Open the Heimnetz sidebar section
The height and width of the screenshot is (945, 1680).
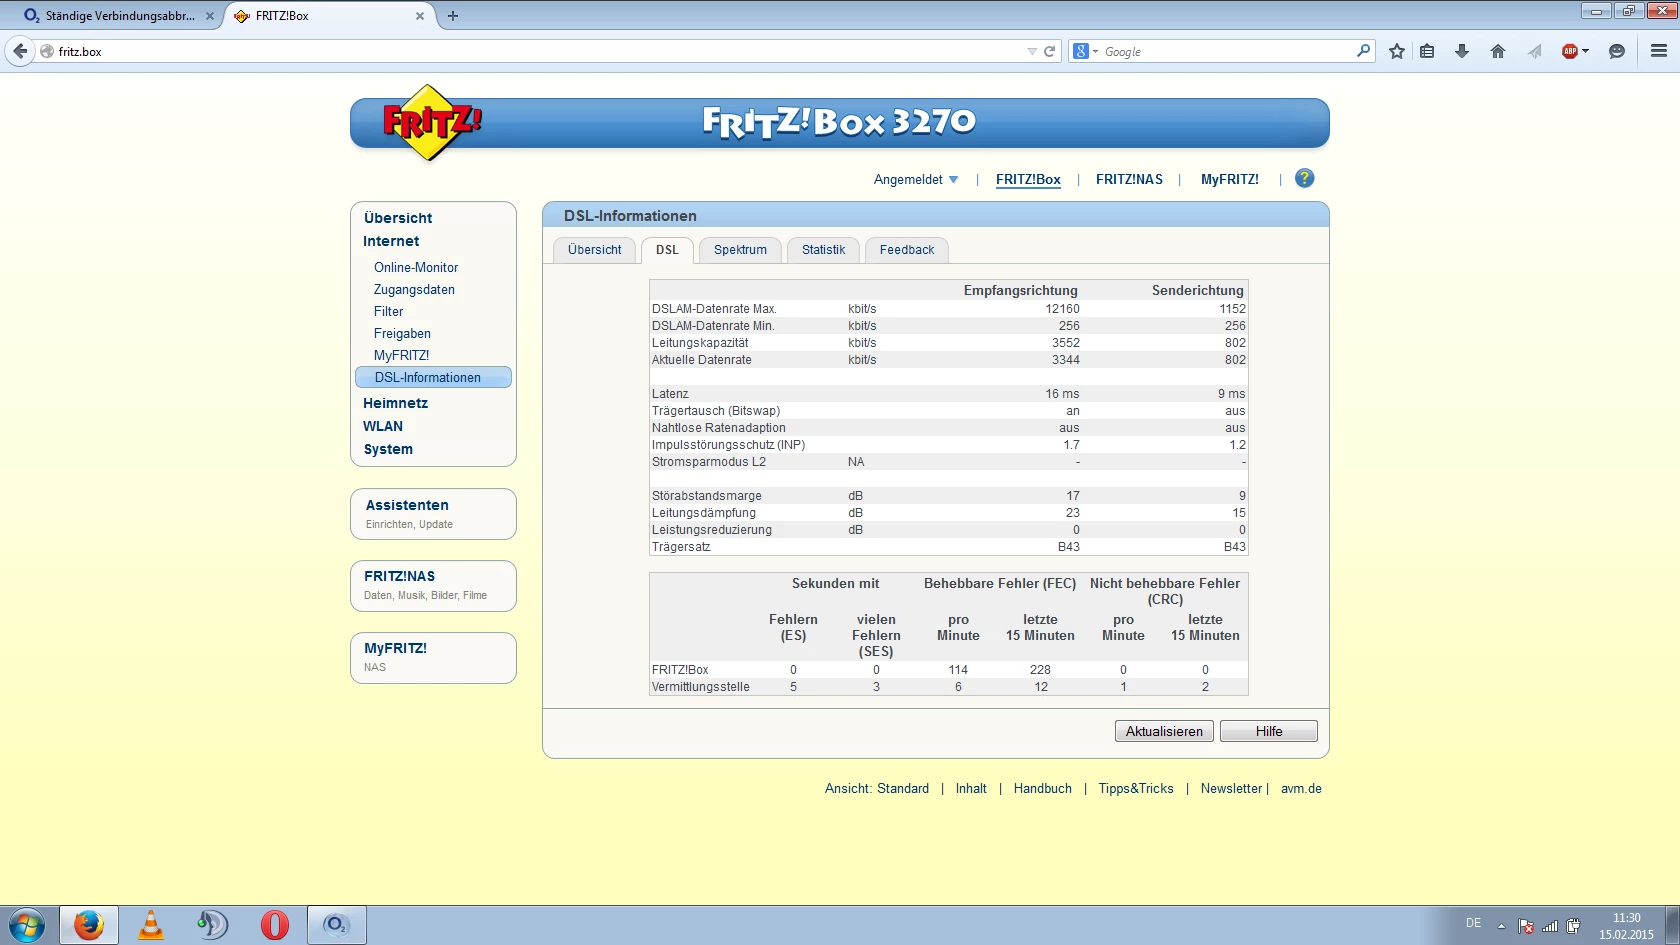(395, 403)
